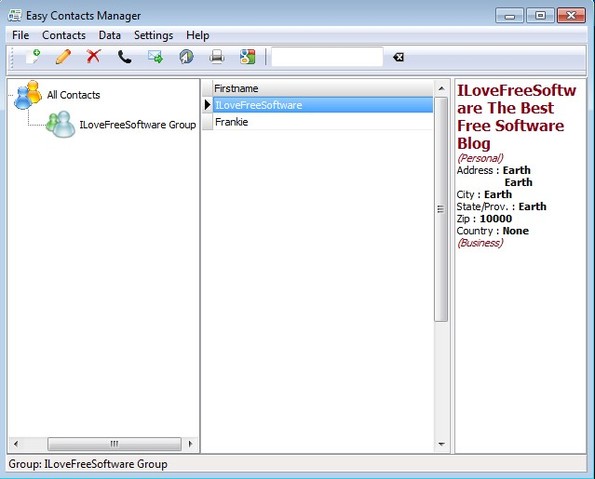Click the printer icon in toolbar
Image resolution: width=595 pixels, height=479 pixels.
pos(217,57)
